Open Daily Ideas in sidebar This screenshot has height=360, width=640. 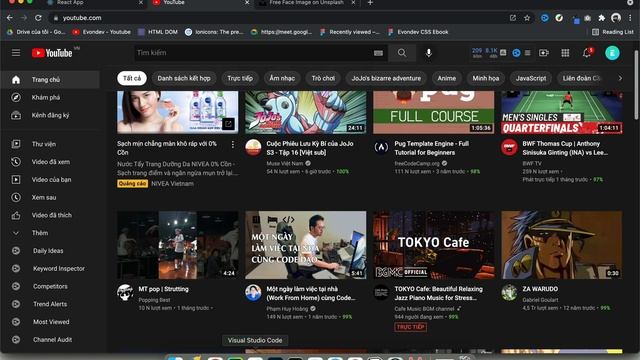(50, 251)
